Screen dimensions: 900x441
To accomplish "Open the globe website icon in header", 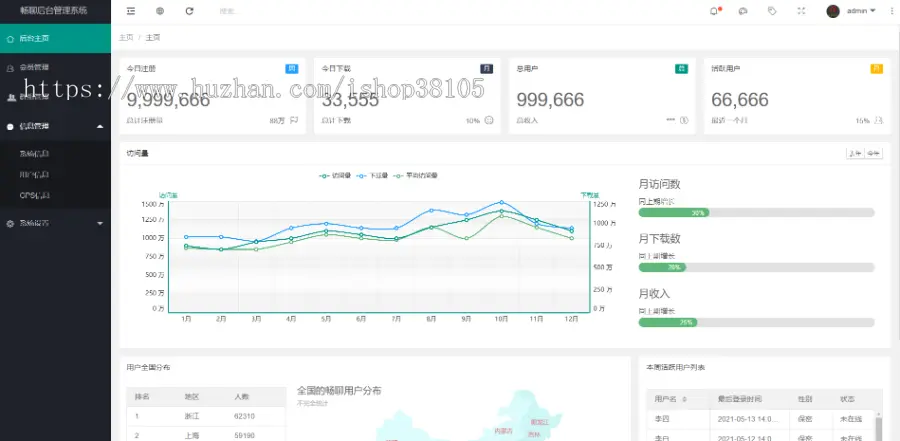I will point(160,11).
